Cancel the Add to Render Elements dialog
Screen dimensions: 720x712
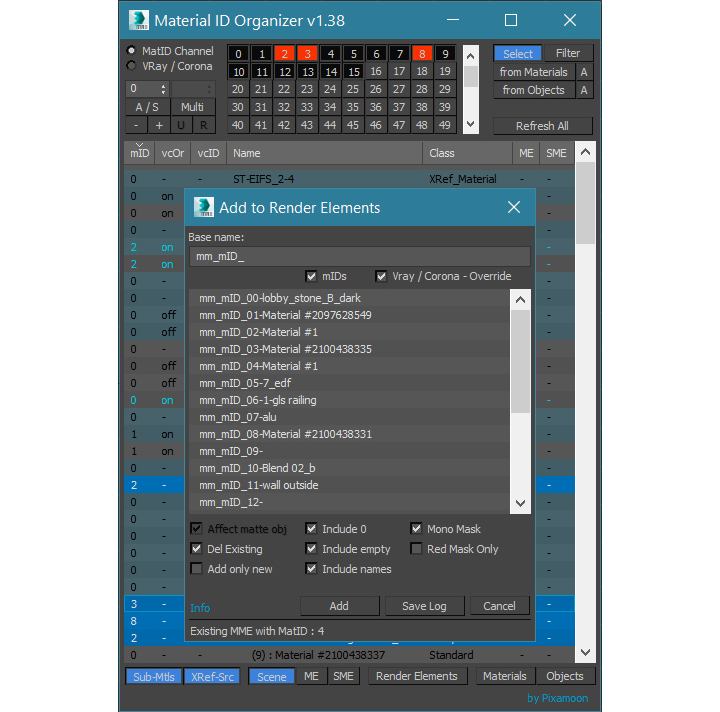(x=500, y=606)
